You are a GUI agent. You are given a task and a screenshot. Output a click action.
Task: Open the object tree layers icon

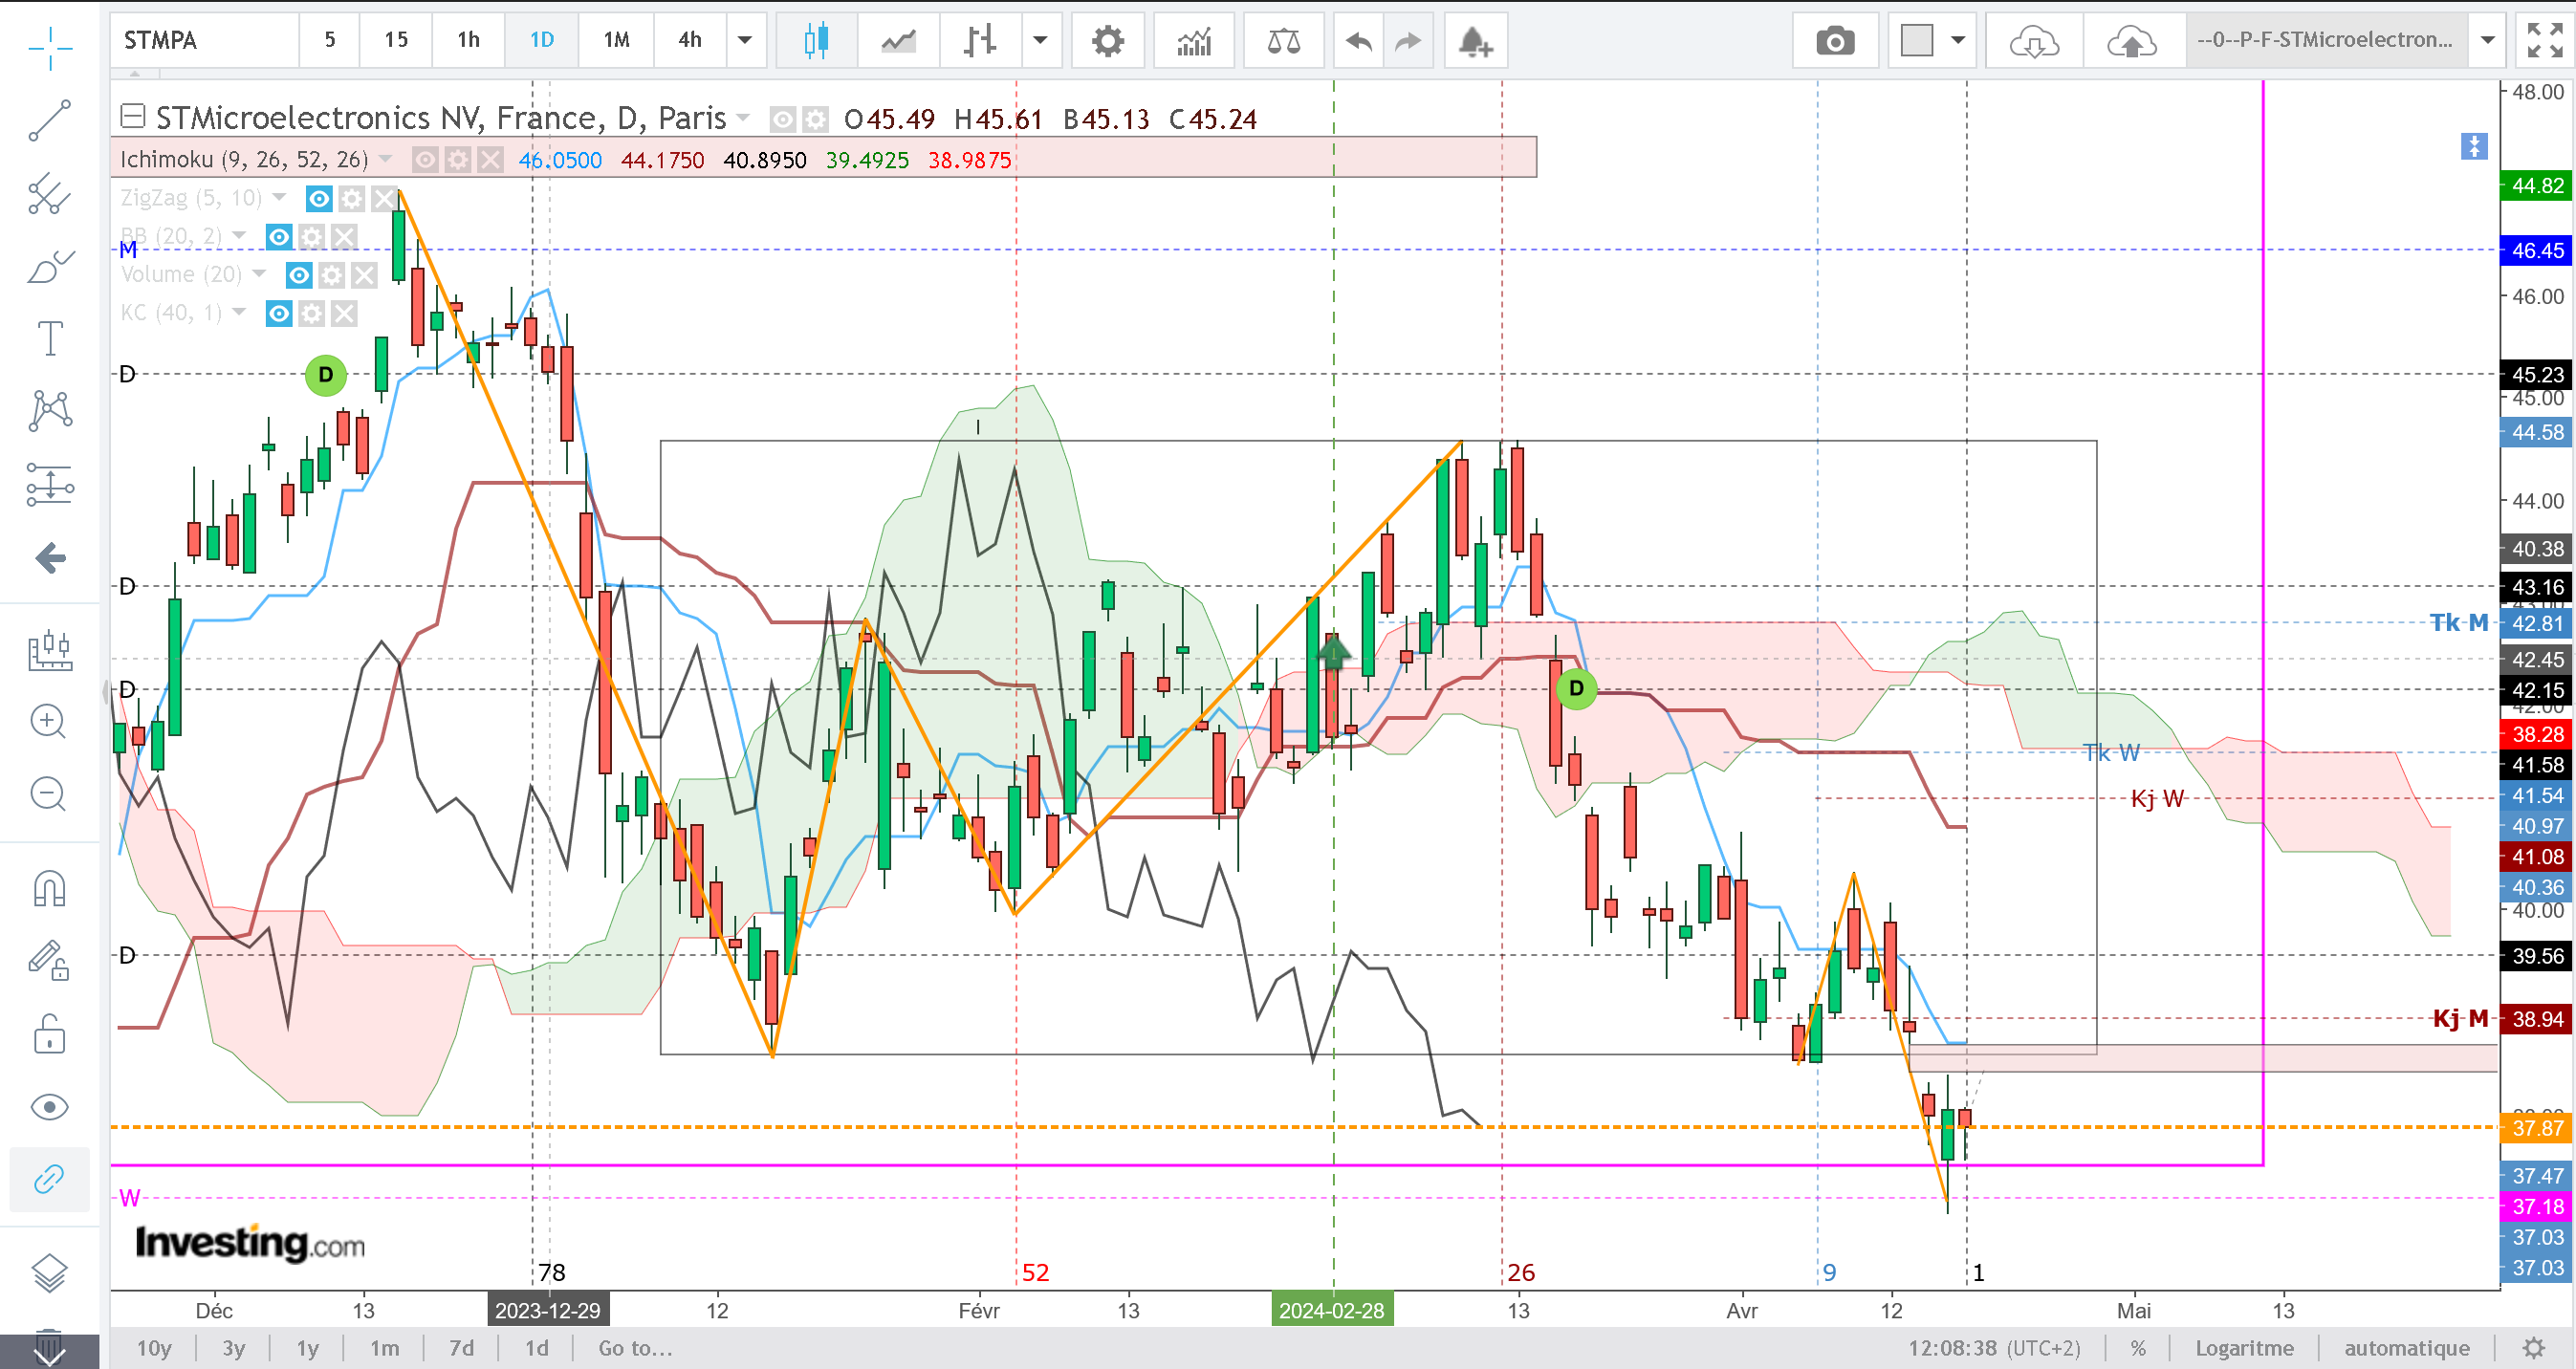click(50, 1273)
